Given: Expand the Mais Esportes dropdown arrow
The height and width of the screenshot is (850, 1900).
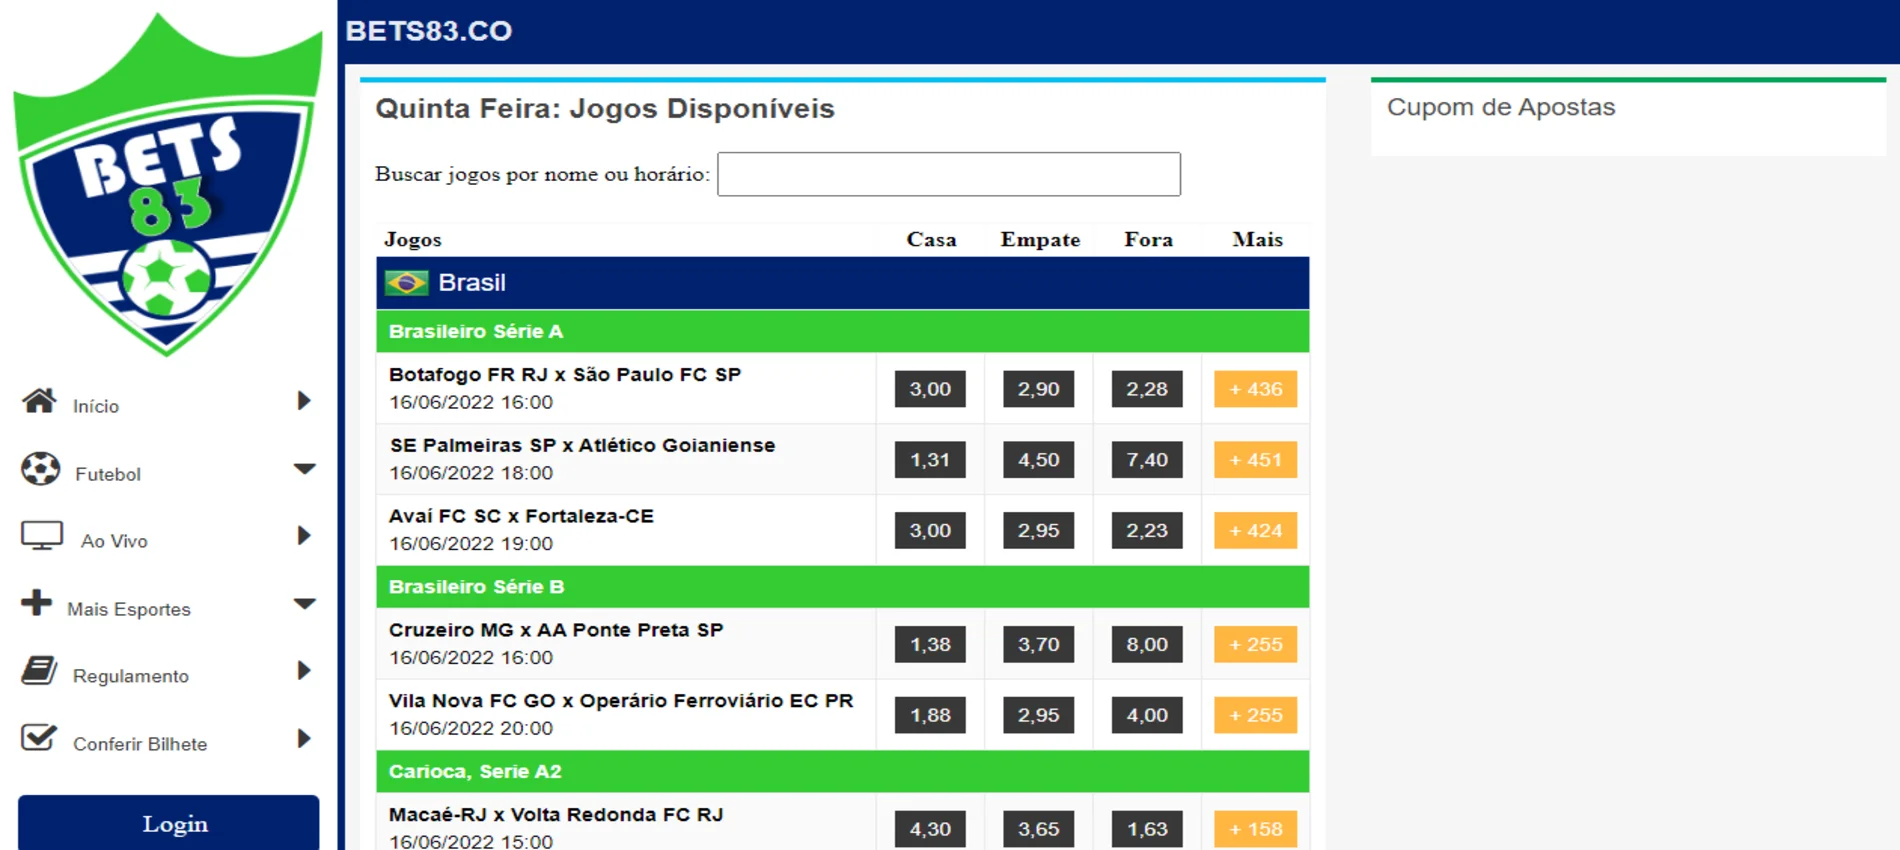Looking at the screenshot, I should click(x=305, y=603).
